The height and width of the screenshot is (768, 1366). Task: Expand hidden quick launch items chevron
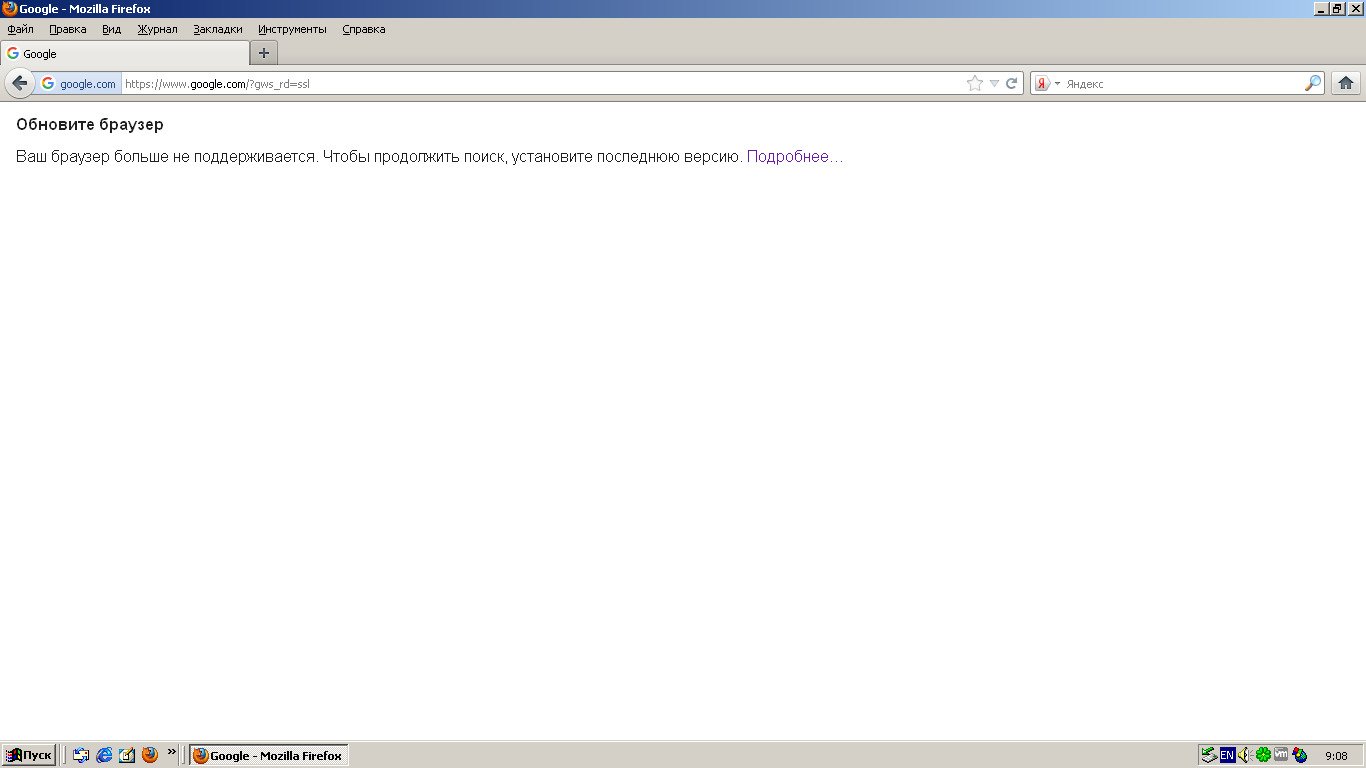(172, 751)
